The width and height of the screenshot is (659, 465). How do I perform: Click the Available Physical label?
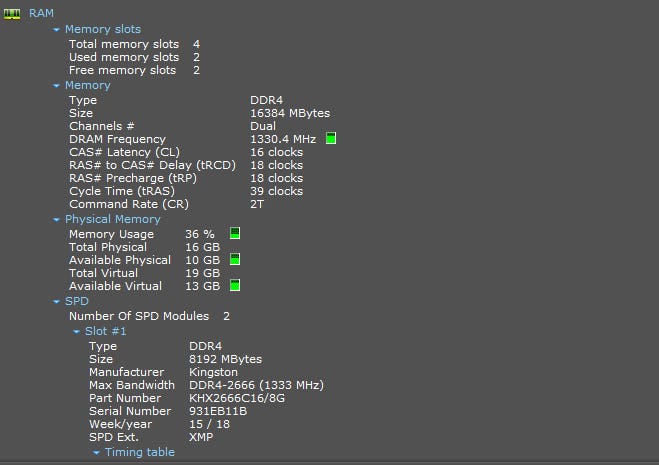(120, 260)
